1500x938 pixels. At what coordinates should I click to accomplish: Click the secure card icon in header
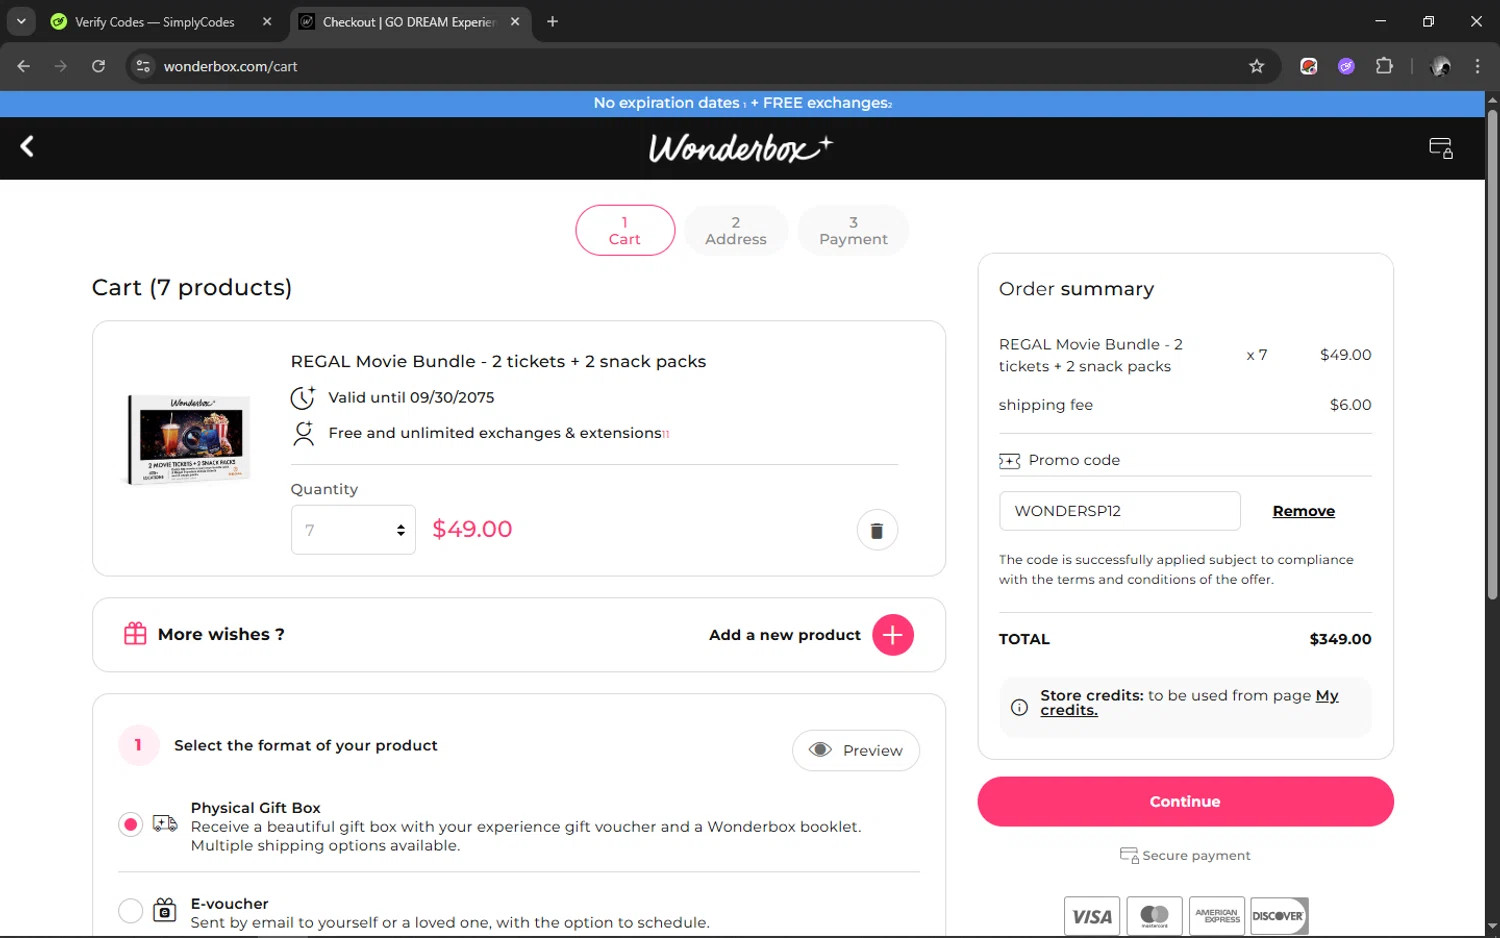tap(1441, 148)
